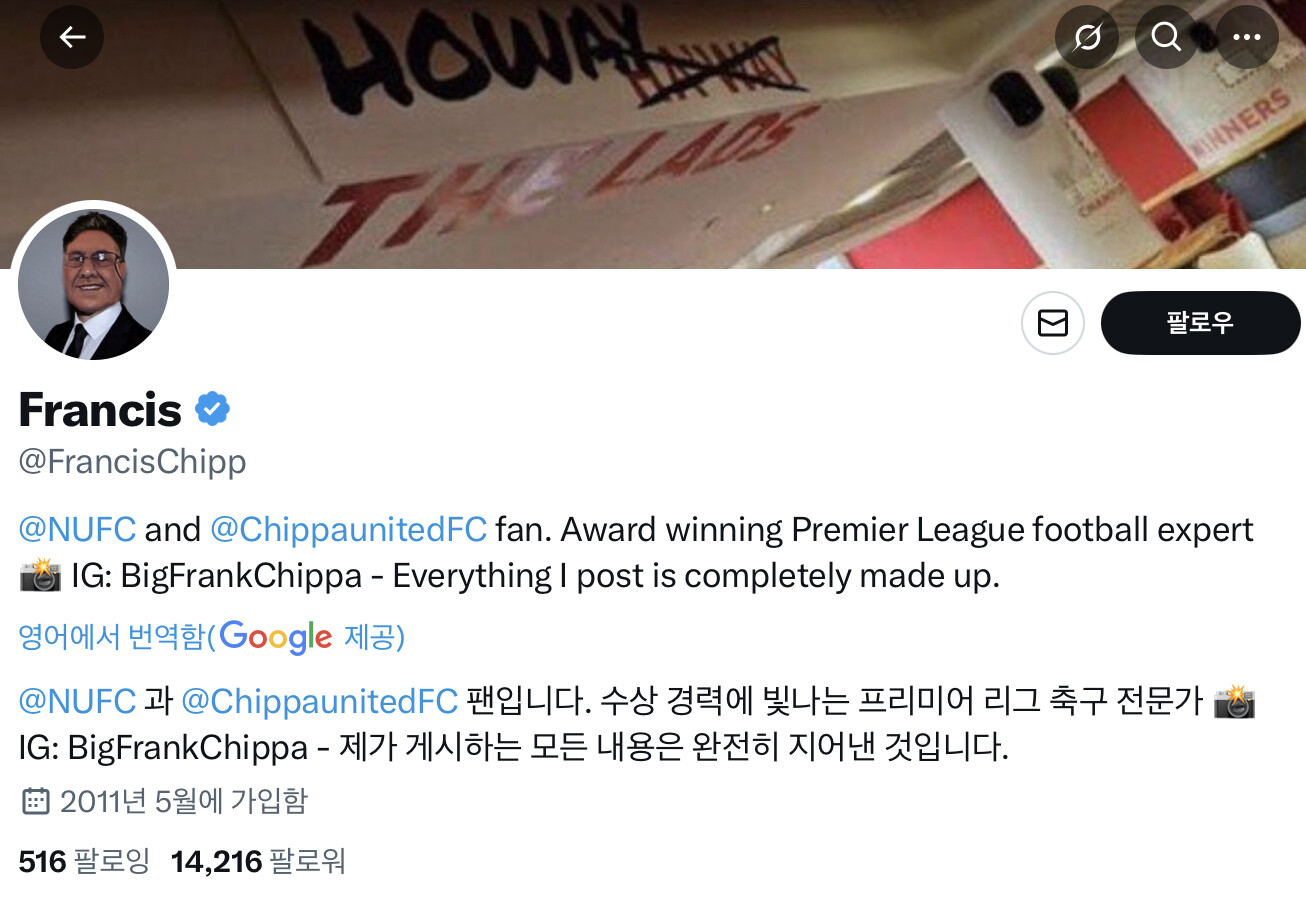Click the blue verified badge next to Francis
1306x920 pixels.
click(x=212, y=409)
